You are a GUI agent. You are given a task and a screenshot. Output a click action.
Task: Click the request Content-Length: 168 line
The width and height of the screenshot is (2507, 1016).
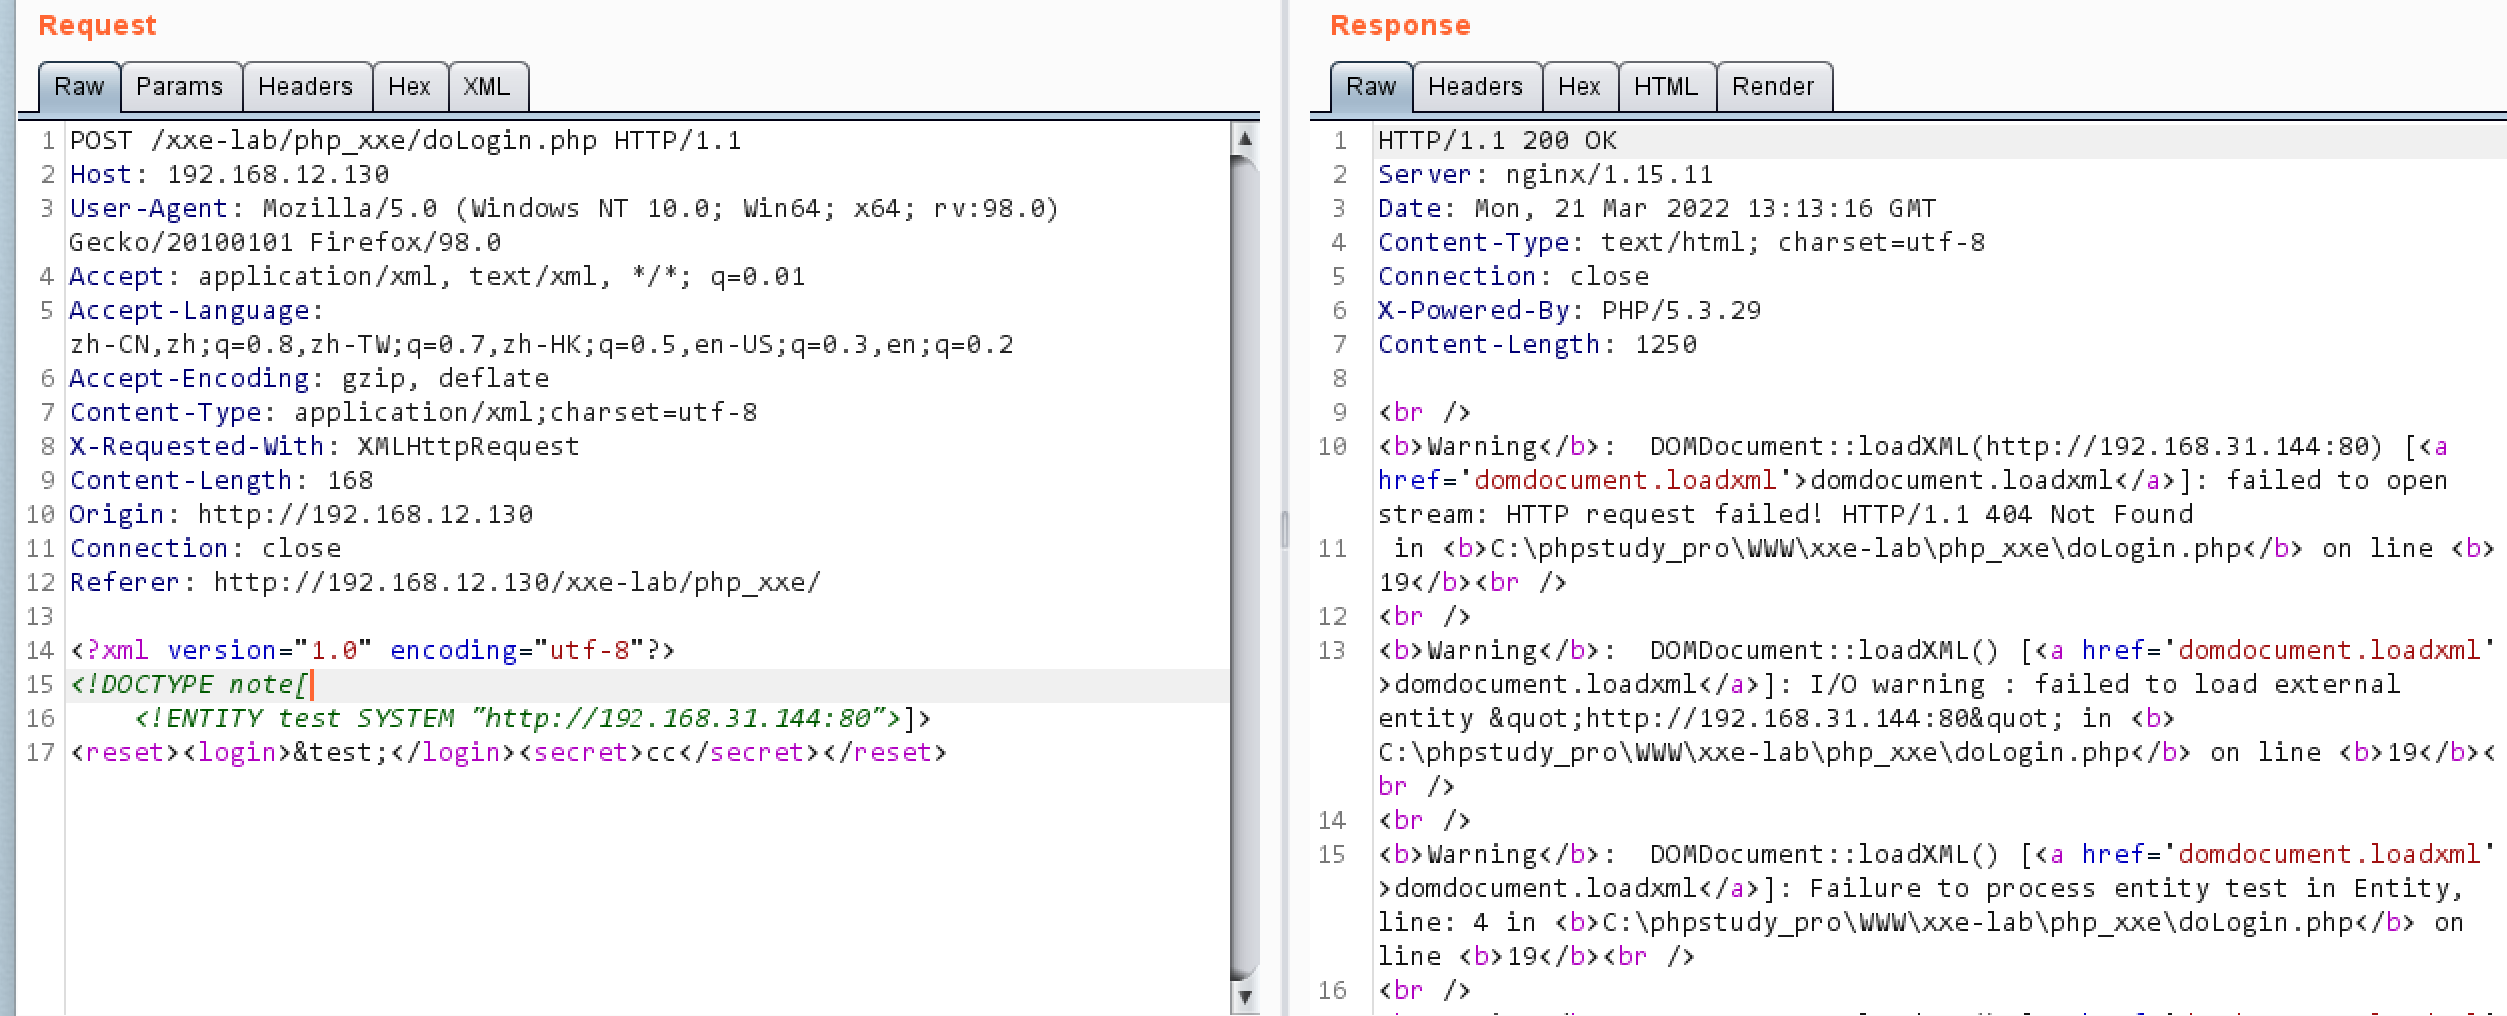(x=221, y=480)
